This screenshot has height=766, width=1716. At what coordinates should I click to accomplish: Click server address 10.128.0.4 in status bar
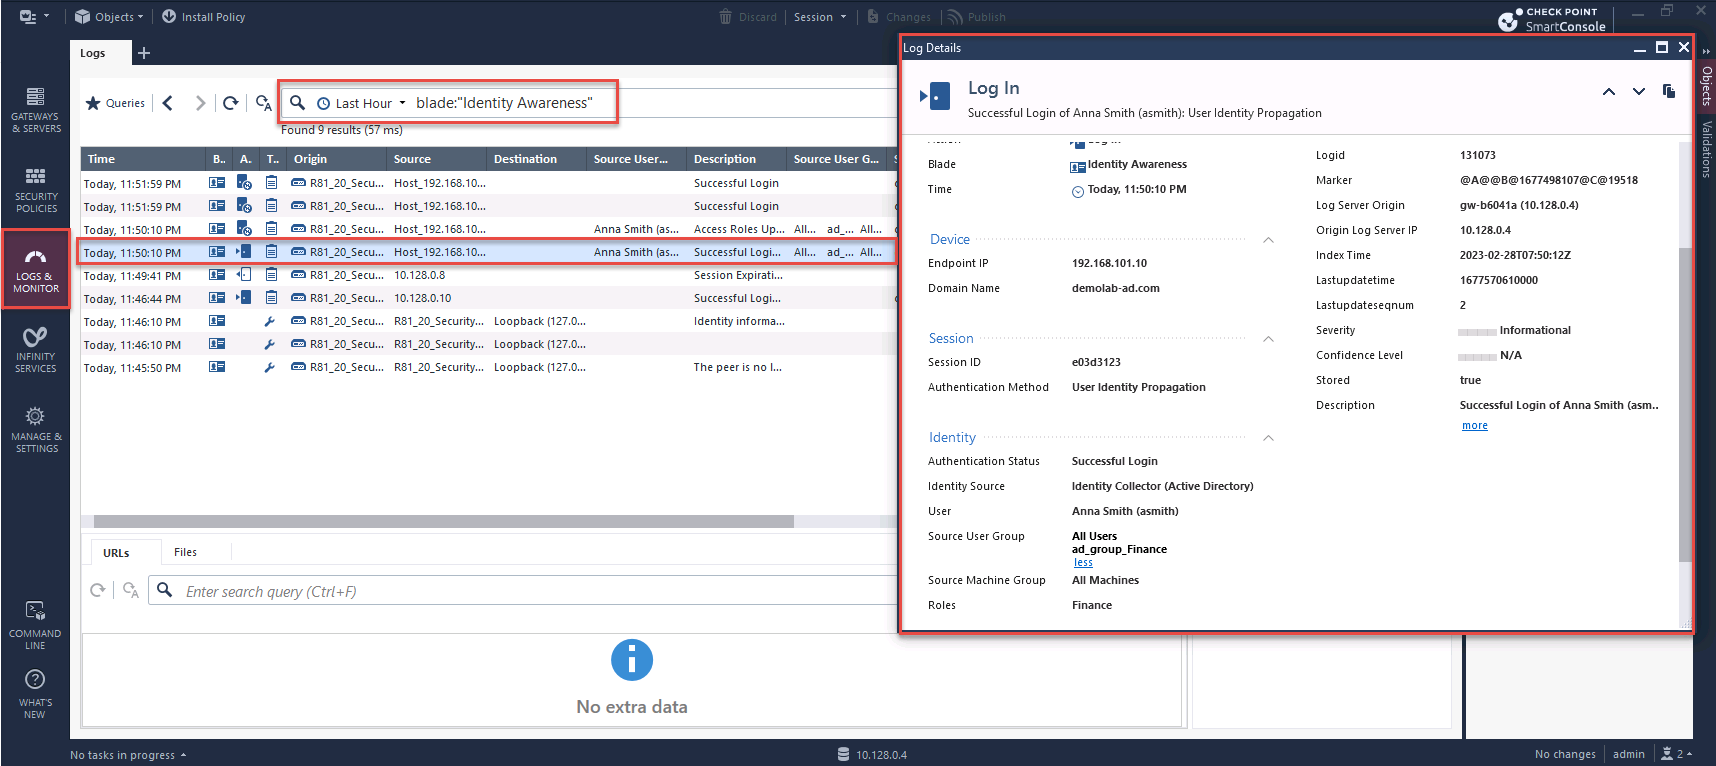pos(881,755)
